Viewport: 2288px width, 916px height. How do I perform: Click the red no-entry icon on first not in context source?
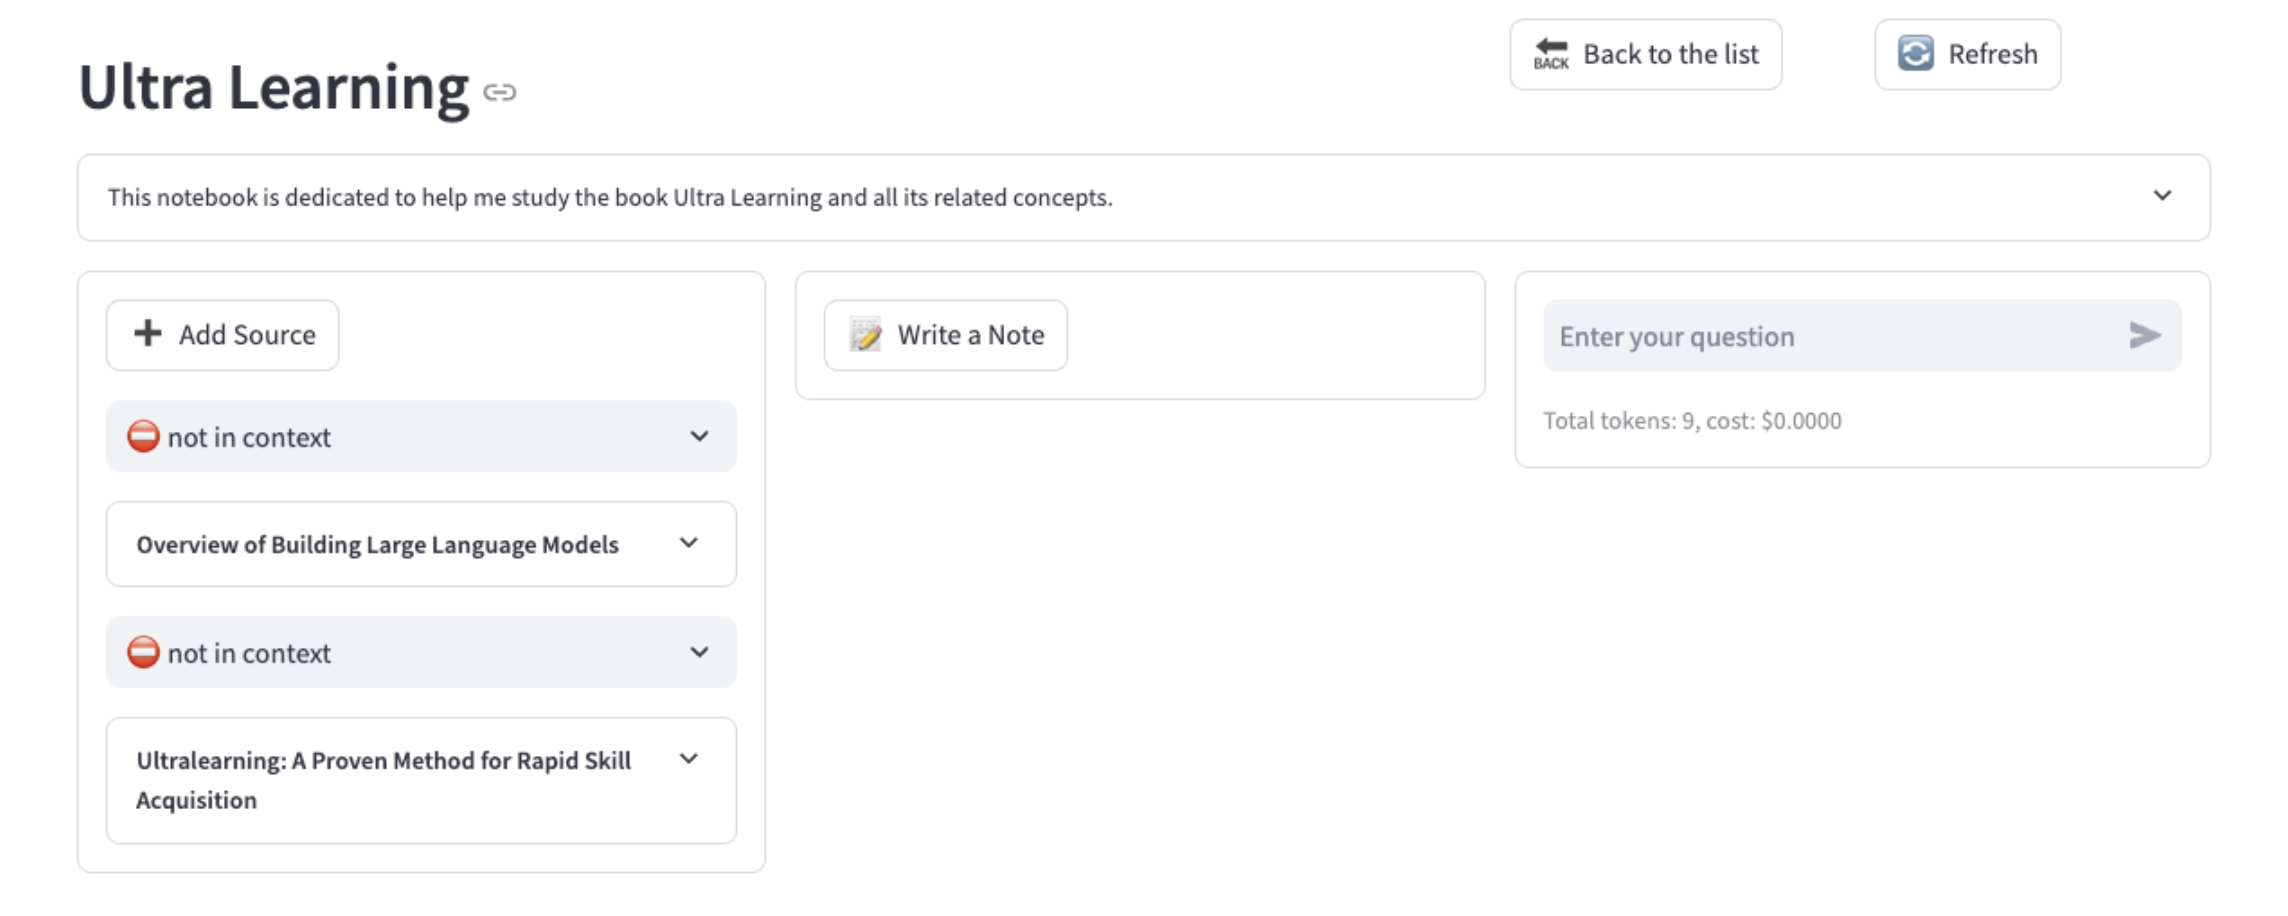[143, 436]
